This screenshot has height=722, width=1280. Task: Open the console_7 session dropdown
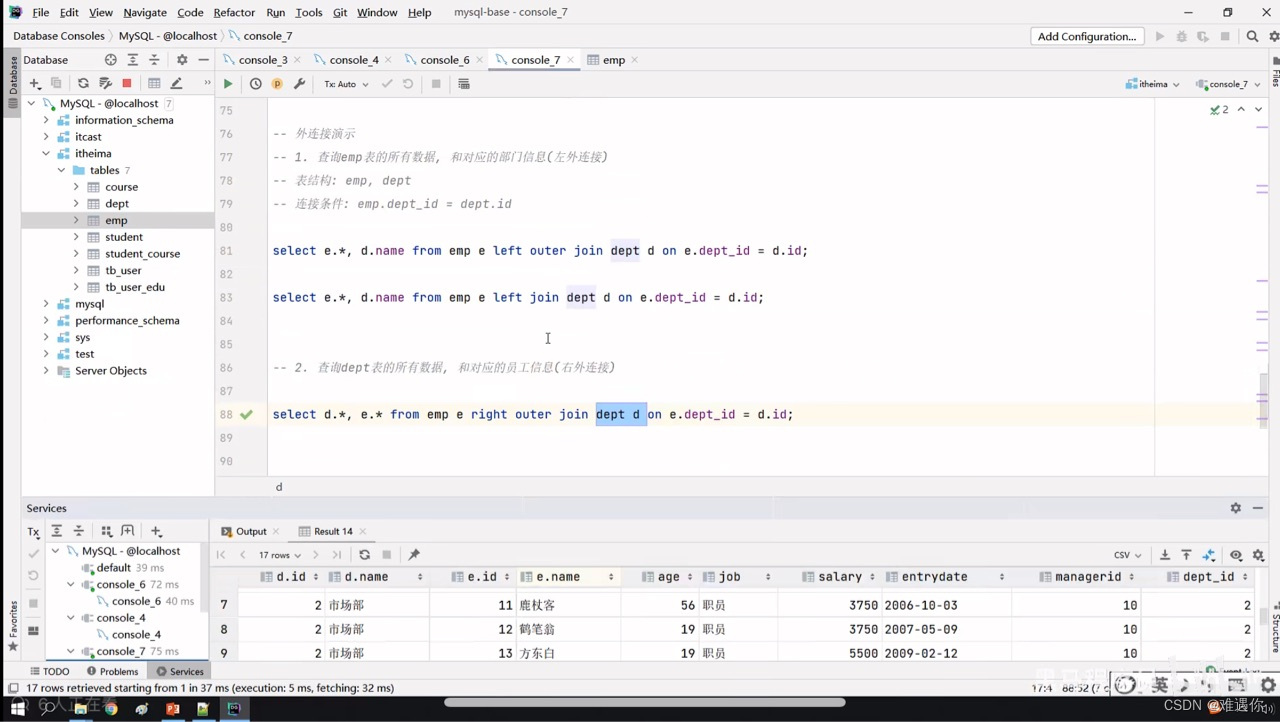pos(1228,84)
